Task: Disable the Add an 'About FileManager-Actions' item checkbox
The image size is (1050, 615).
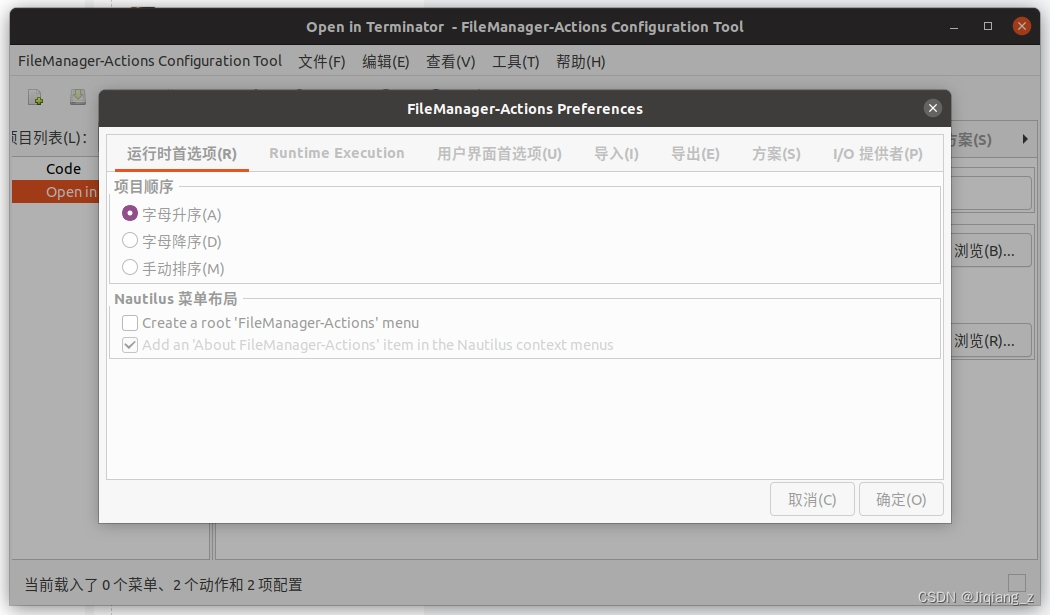Action: coord(130,344)
